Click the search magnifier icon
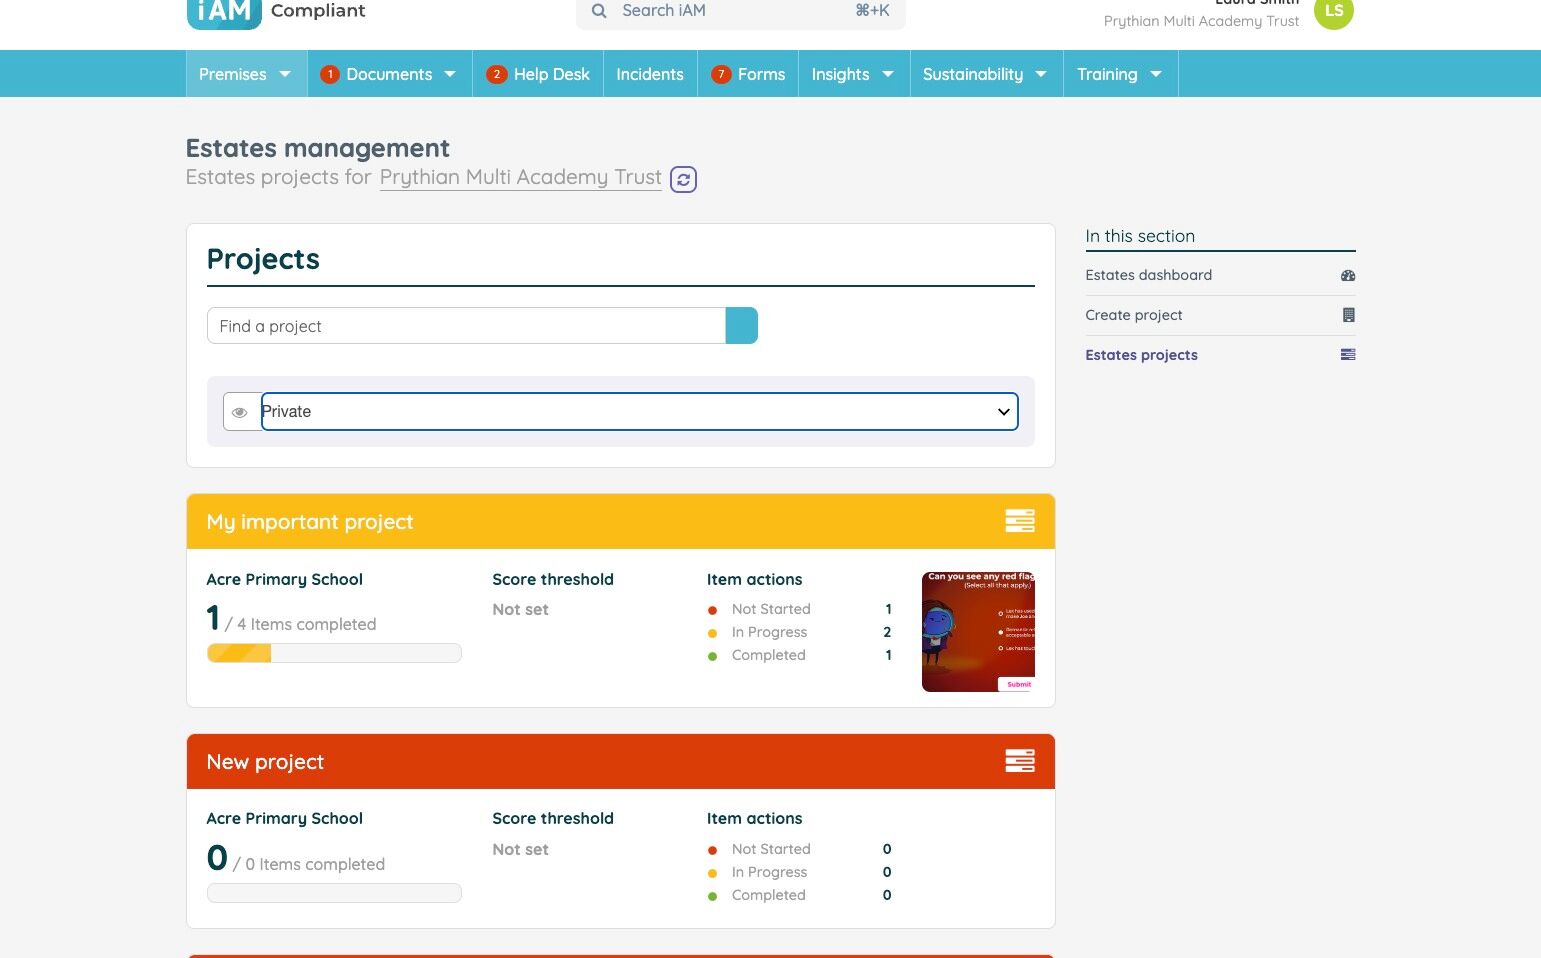The image size is (1541, 958). (x=599, y=11)
